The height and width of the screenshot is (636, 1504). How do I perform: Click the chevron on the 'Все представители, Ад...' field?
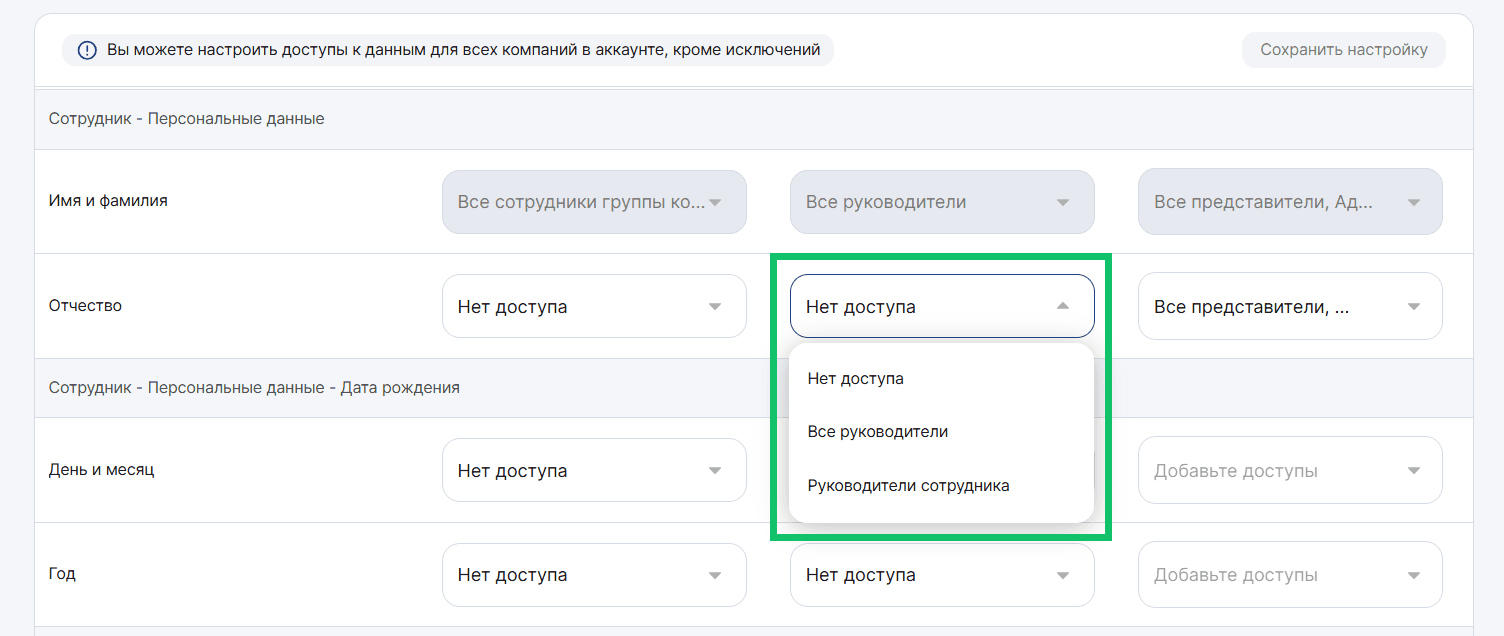point(1414,202)
